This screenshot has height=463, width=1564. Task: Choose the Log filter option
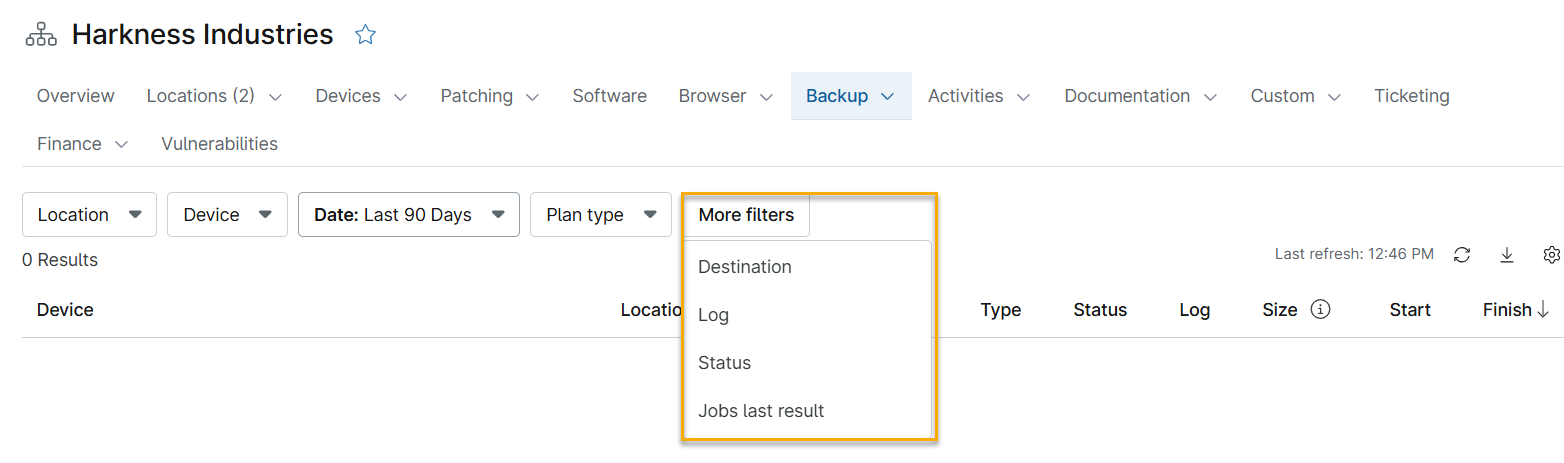coord(713,315)
